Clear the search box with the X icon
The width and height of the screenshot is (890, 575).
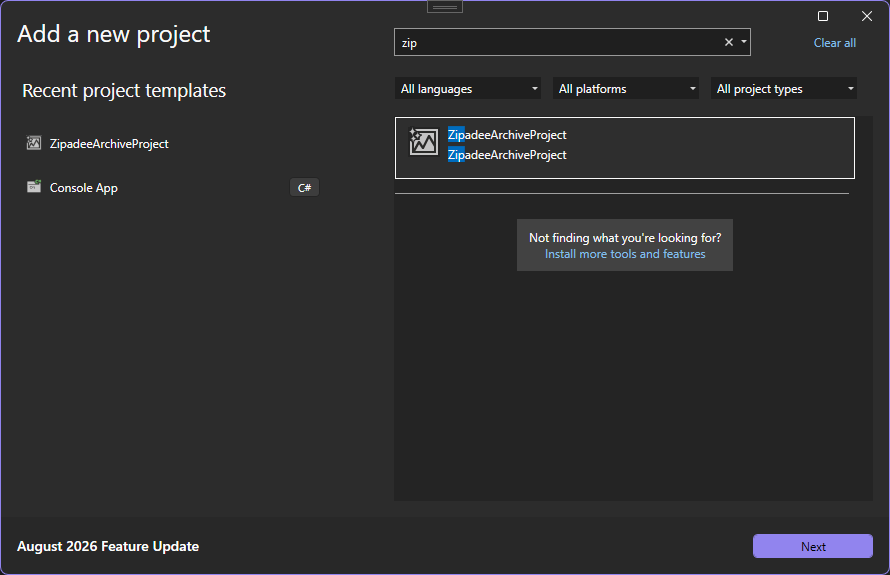point(729,42)
